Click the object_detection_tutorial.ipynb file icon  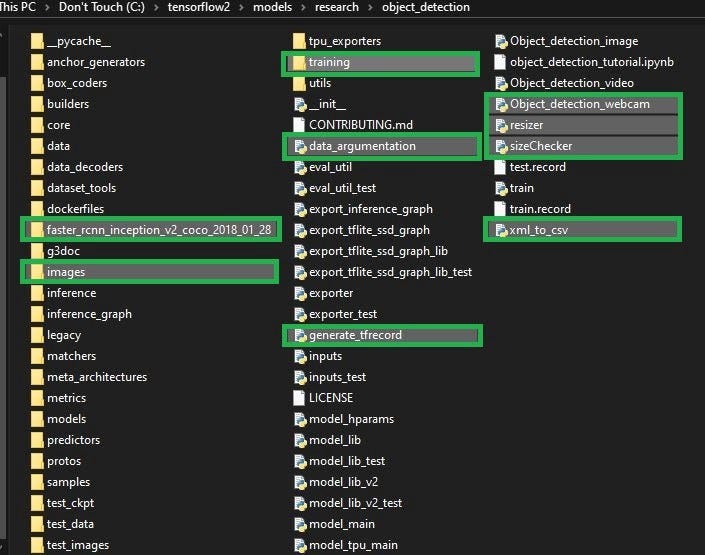point(500,62)
